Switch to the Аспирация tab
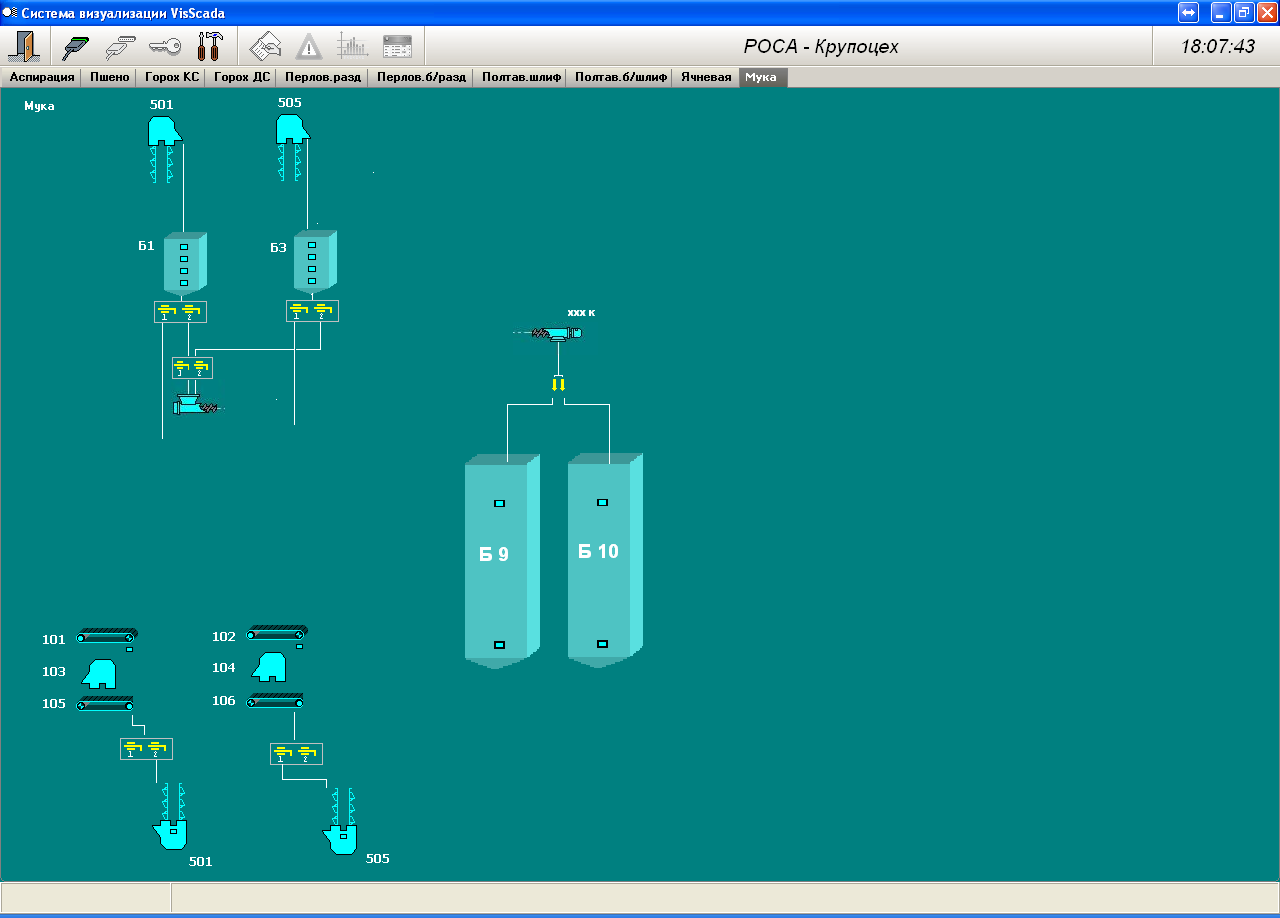This screenshot has height=918, width=1280. (x=42, y=77)
